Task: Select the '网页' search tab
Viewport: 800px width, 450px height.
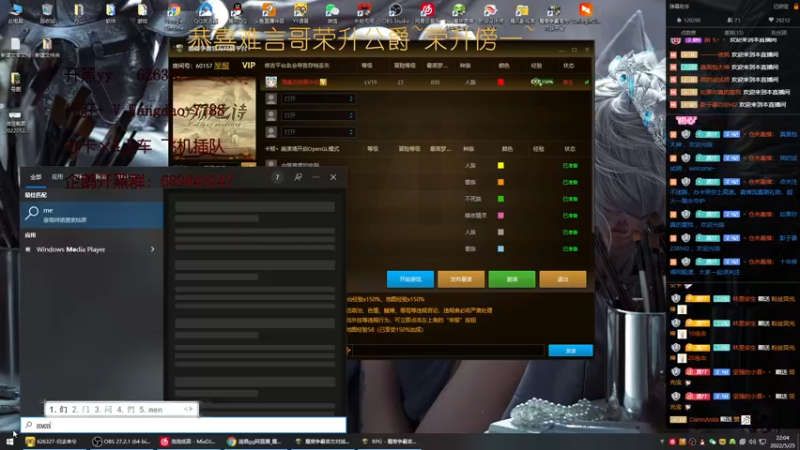Action: pos(101,177)
